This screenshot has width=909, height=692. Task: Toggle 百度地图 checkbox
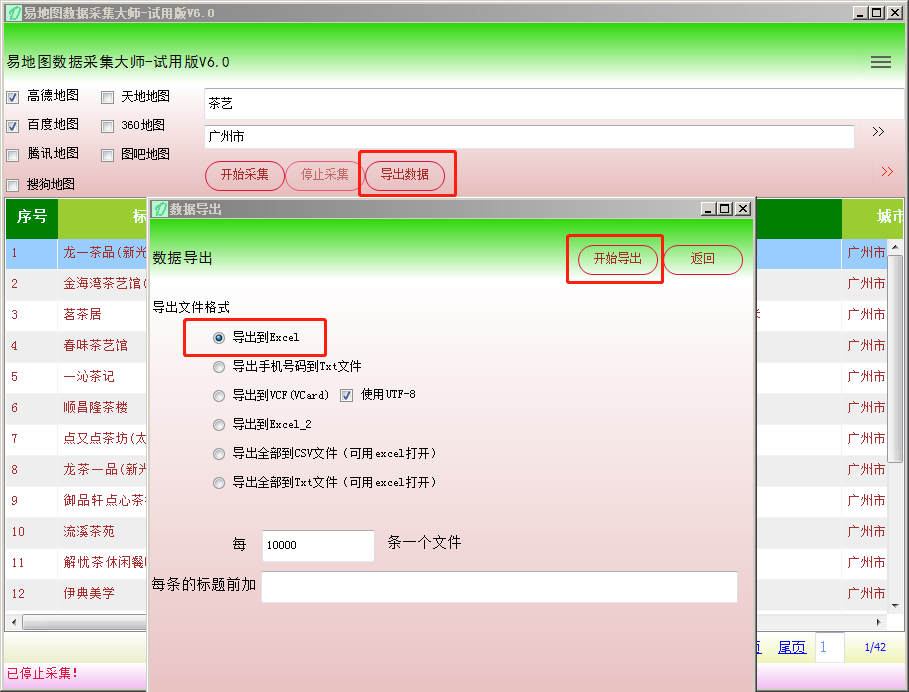tap(13, 126)
